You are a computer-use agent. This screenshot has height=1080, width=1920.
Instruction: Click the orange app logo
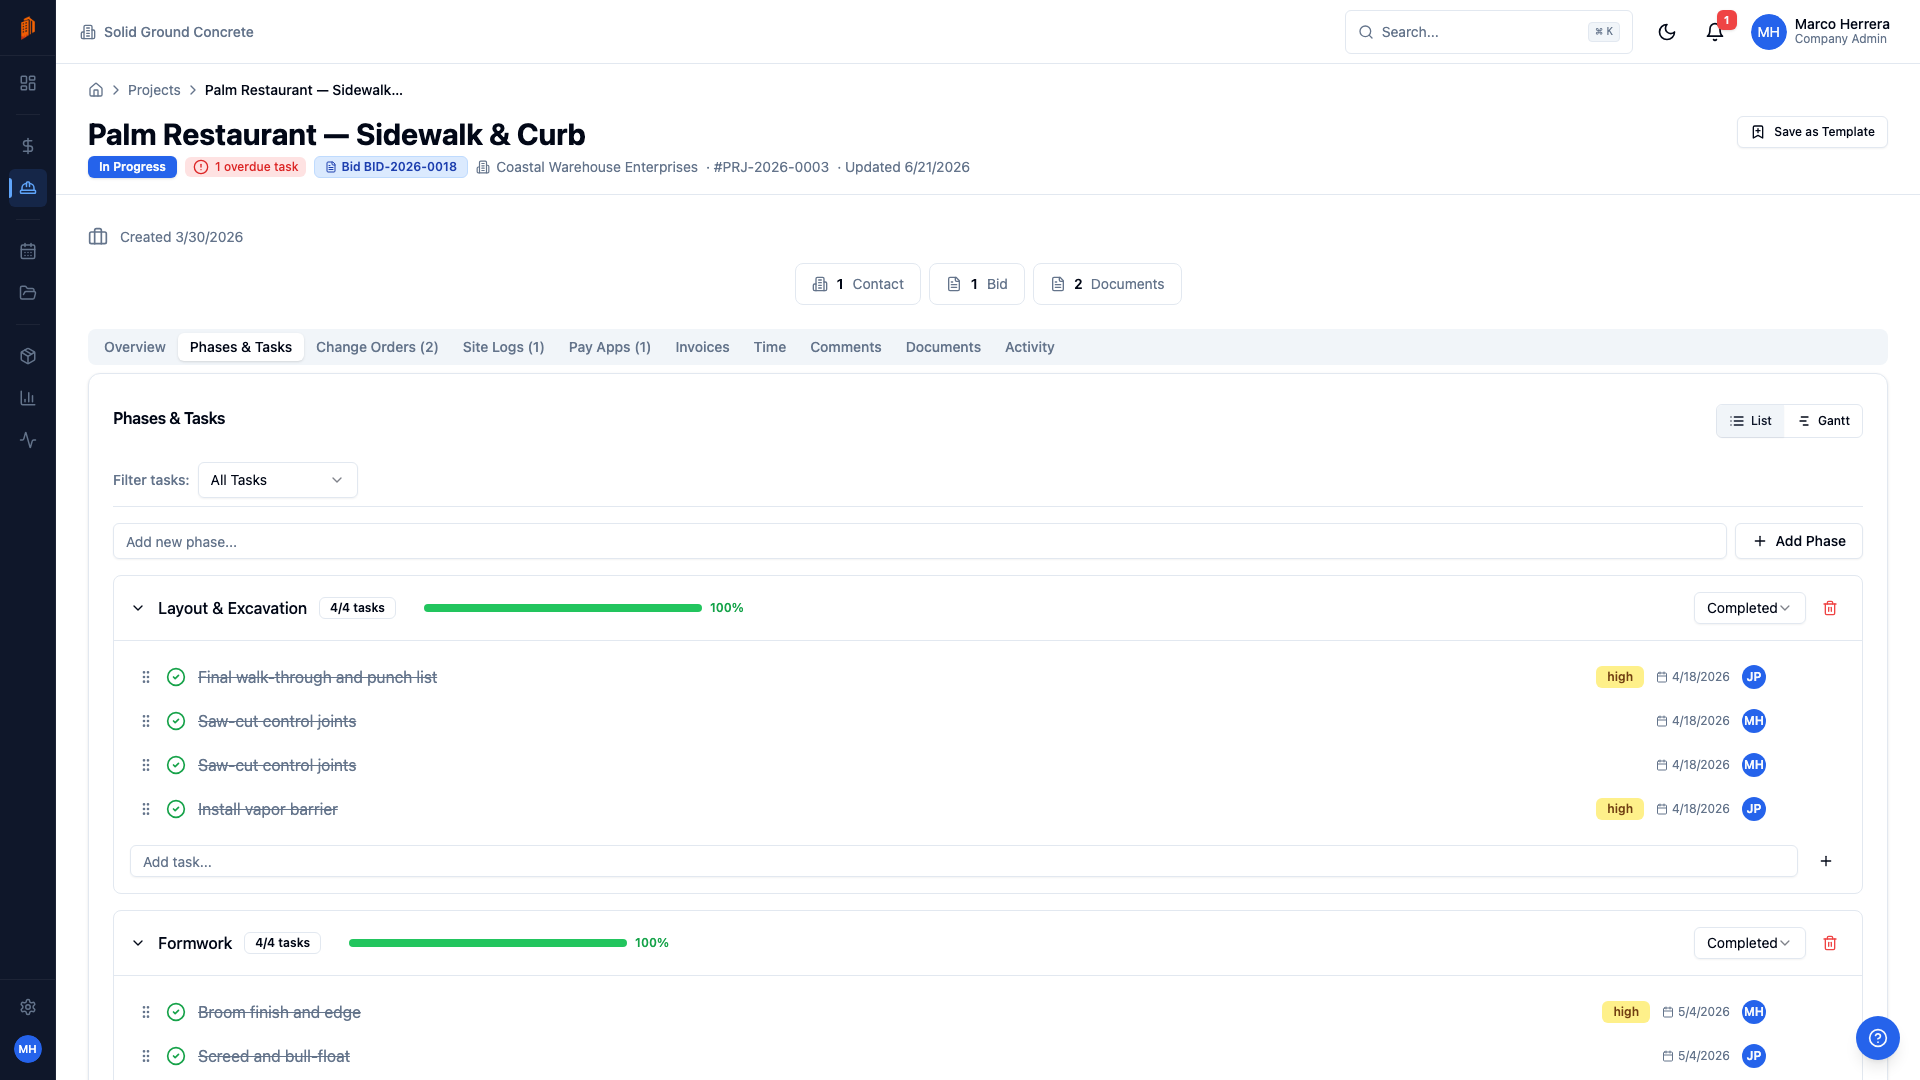tap(28, 28)
